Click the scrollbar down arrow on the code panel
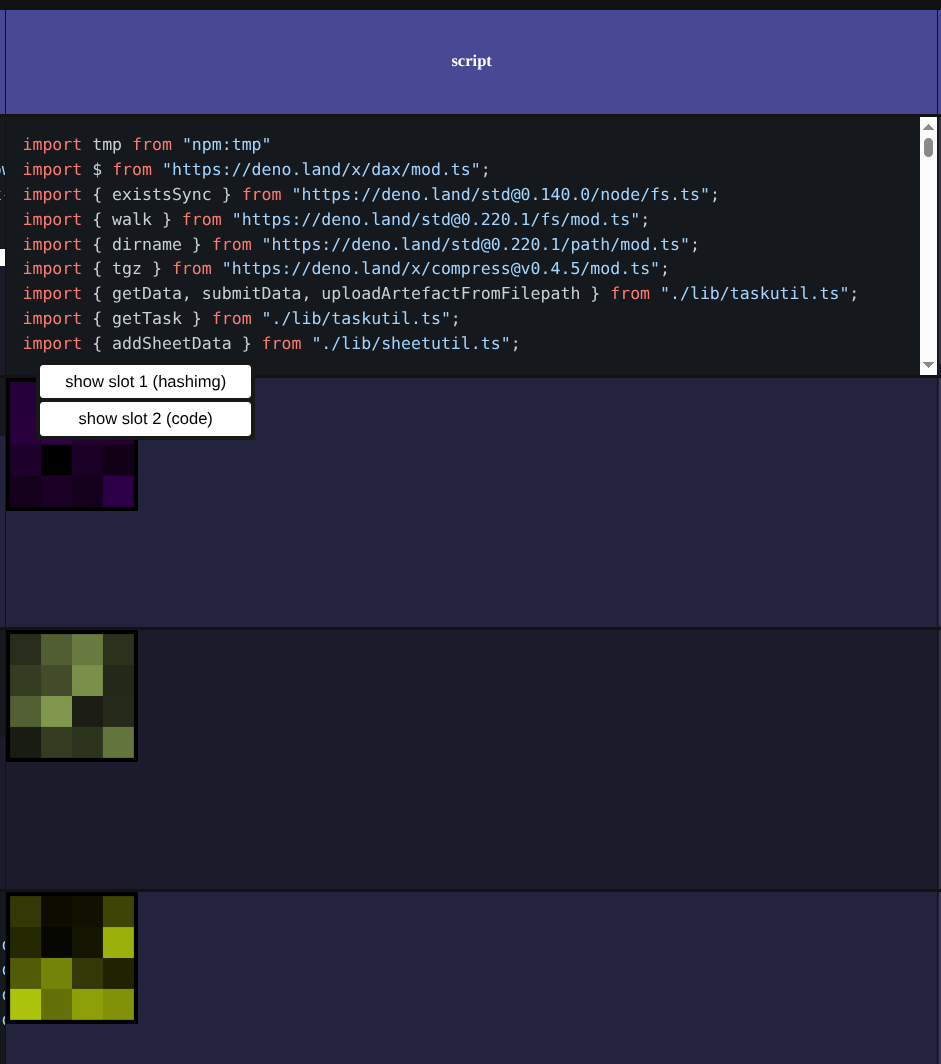Viewport: 941px width, 1064px height. [929, 366]
